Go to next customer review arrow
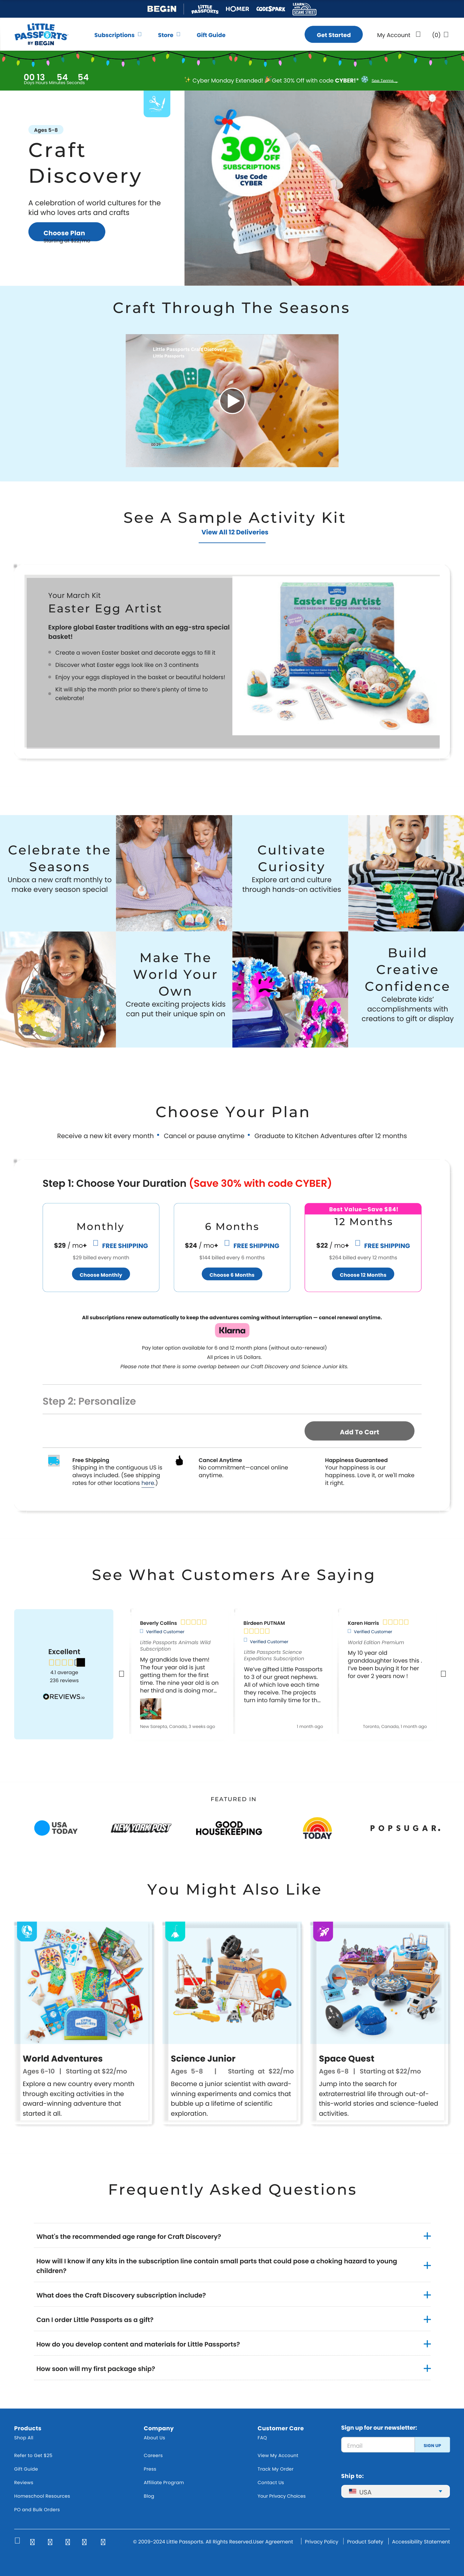 point(443,1673)
